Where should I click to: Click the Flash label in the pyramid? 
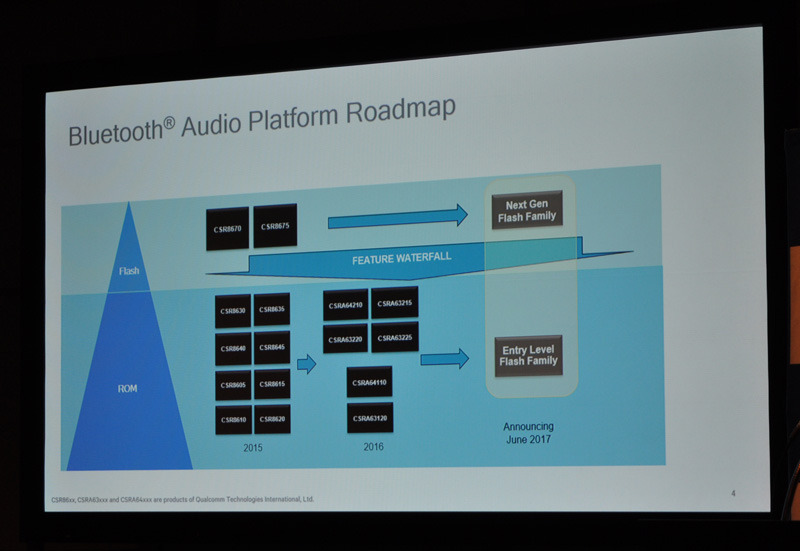pos(129,271)
